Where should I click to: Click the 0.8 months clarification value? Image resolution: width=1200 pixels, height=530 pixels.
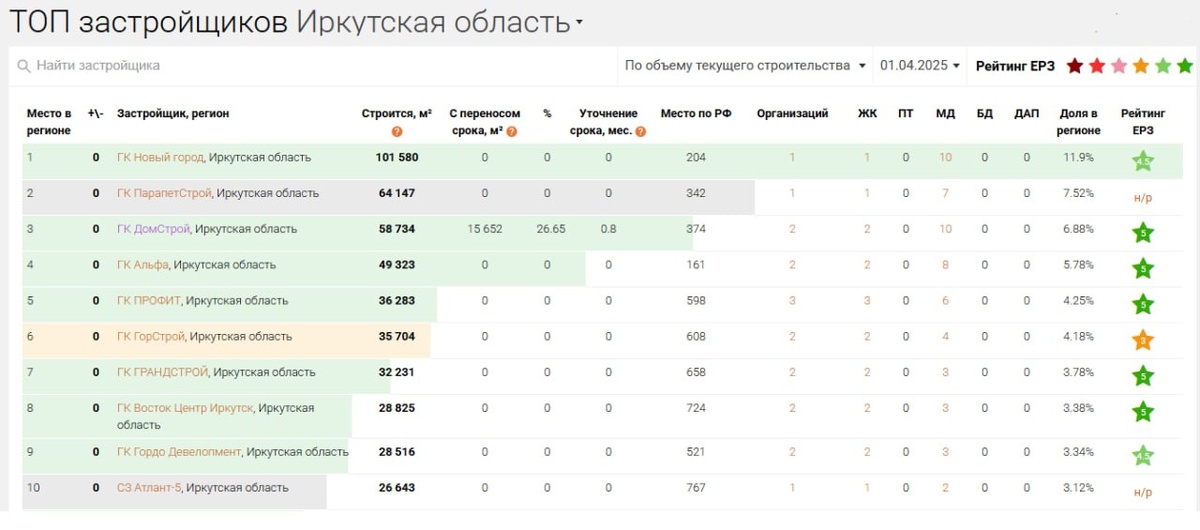coord(608,229)
